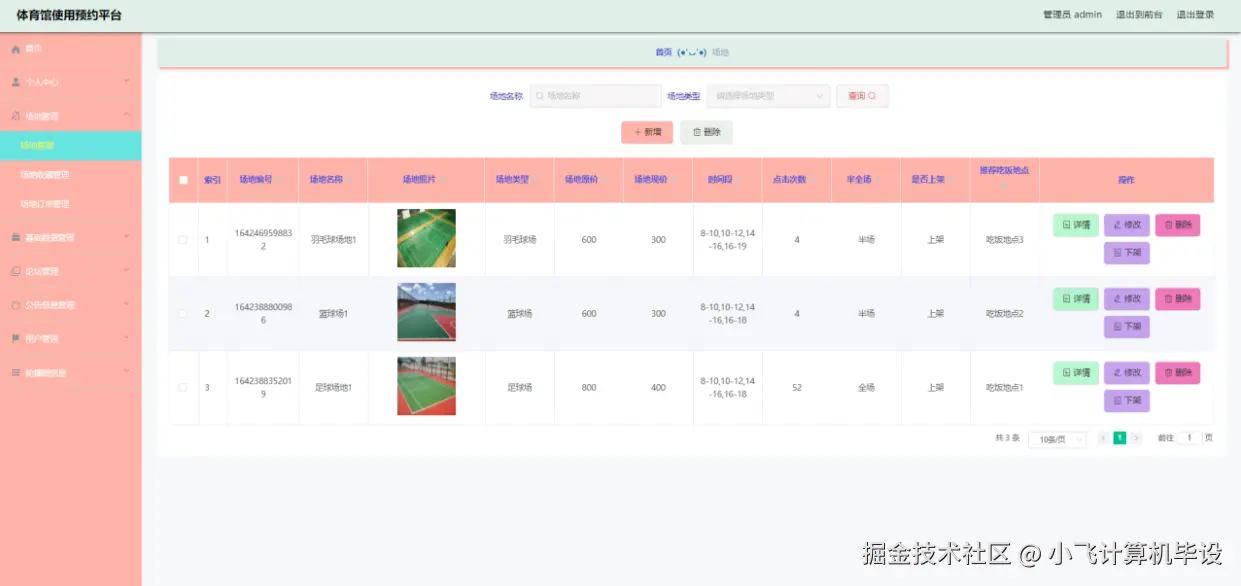The width and height of the screenshot is (1241, 586).
Task: Click 下架 for row 足球场地1
Action: [x=1127, y=401]
